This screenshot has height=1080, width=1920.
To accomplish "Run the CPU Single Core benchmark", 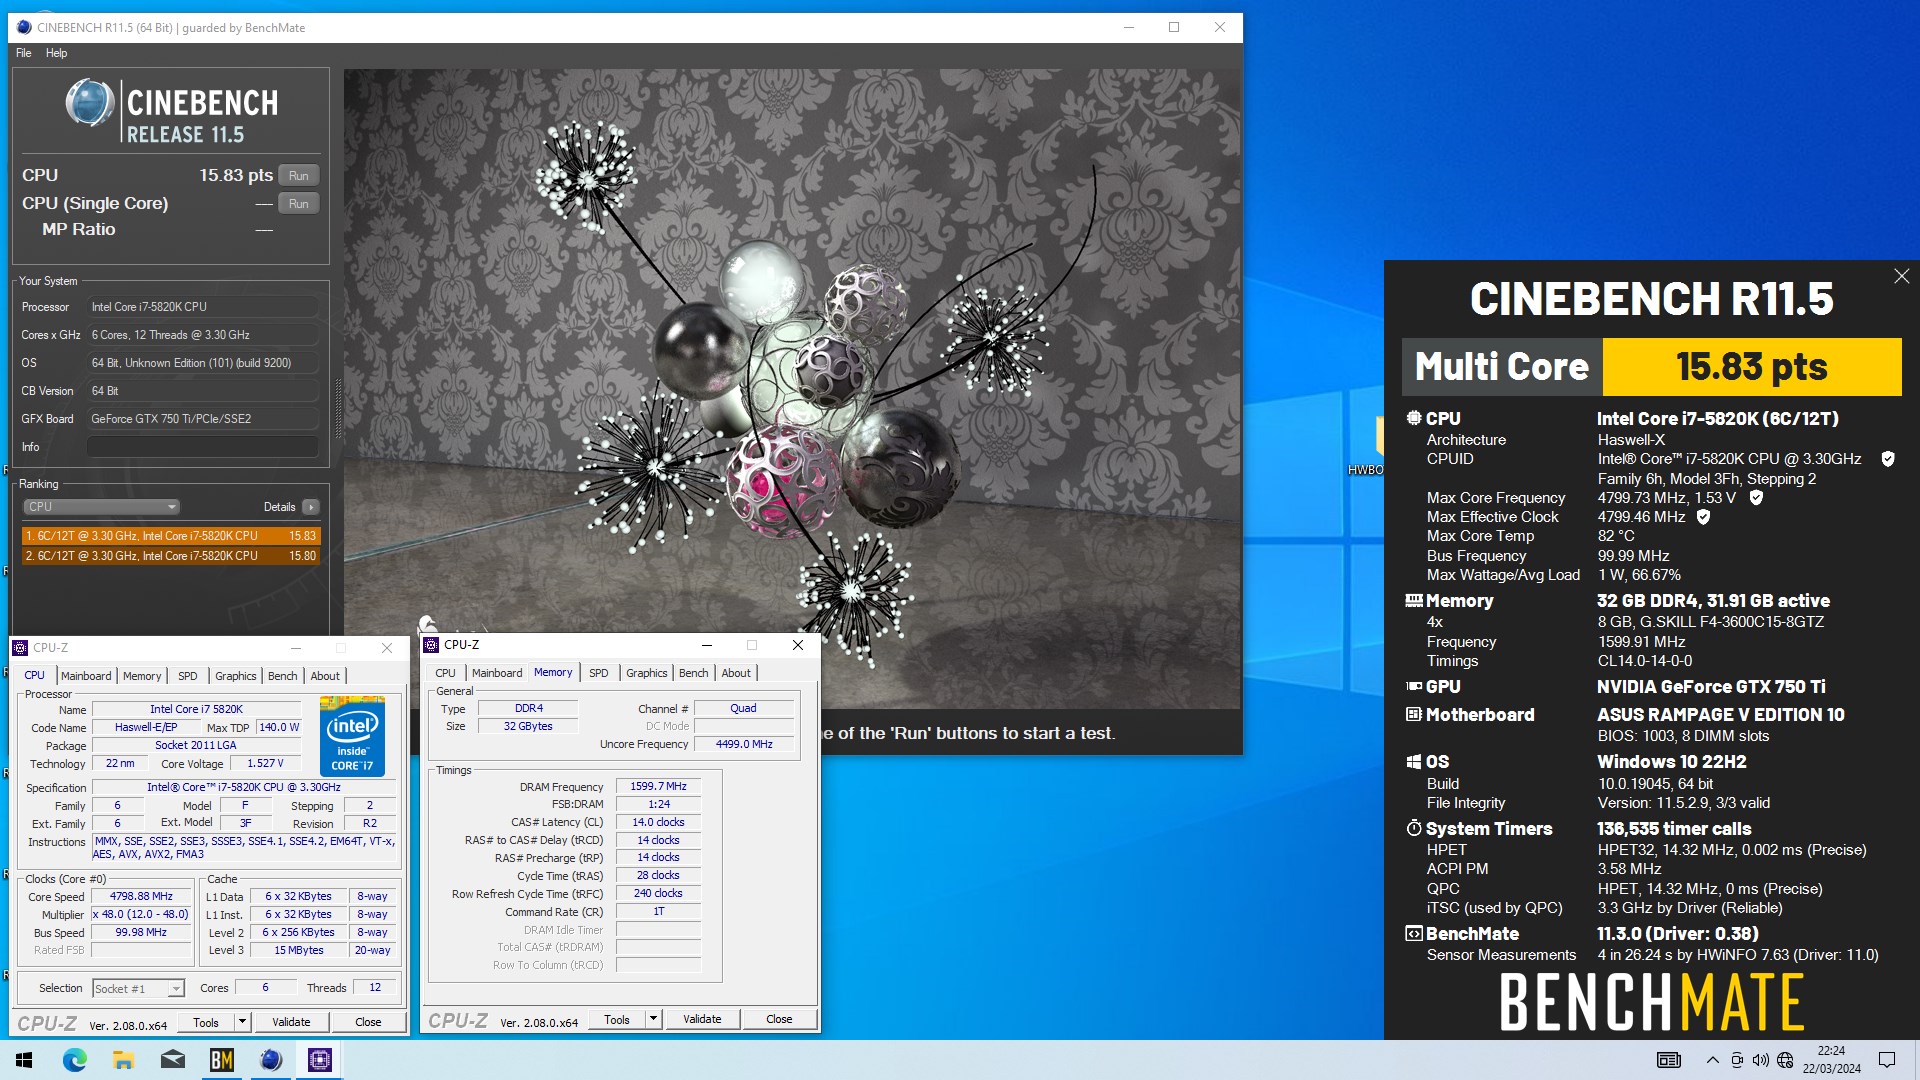I will click(x=299, y=204).
